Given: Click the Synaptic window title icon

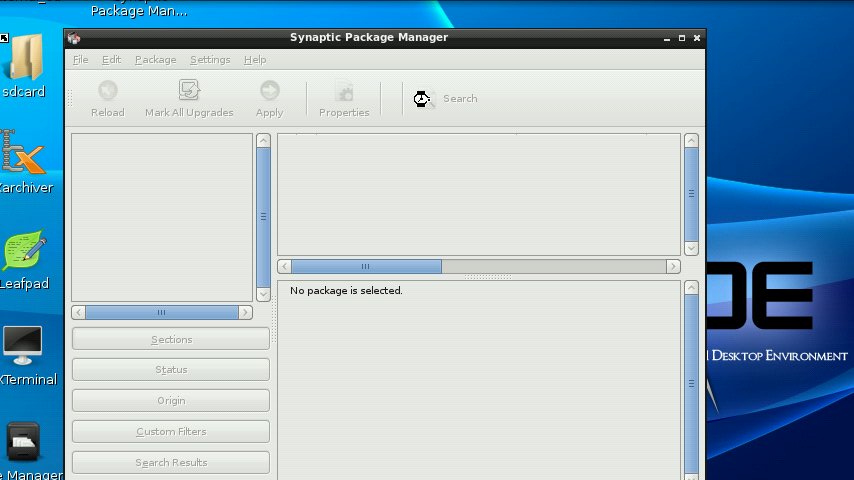Looking at the screenshot, I should (x=74, y=38).
